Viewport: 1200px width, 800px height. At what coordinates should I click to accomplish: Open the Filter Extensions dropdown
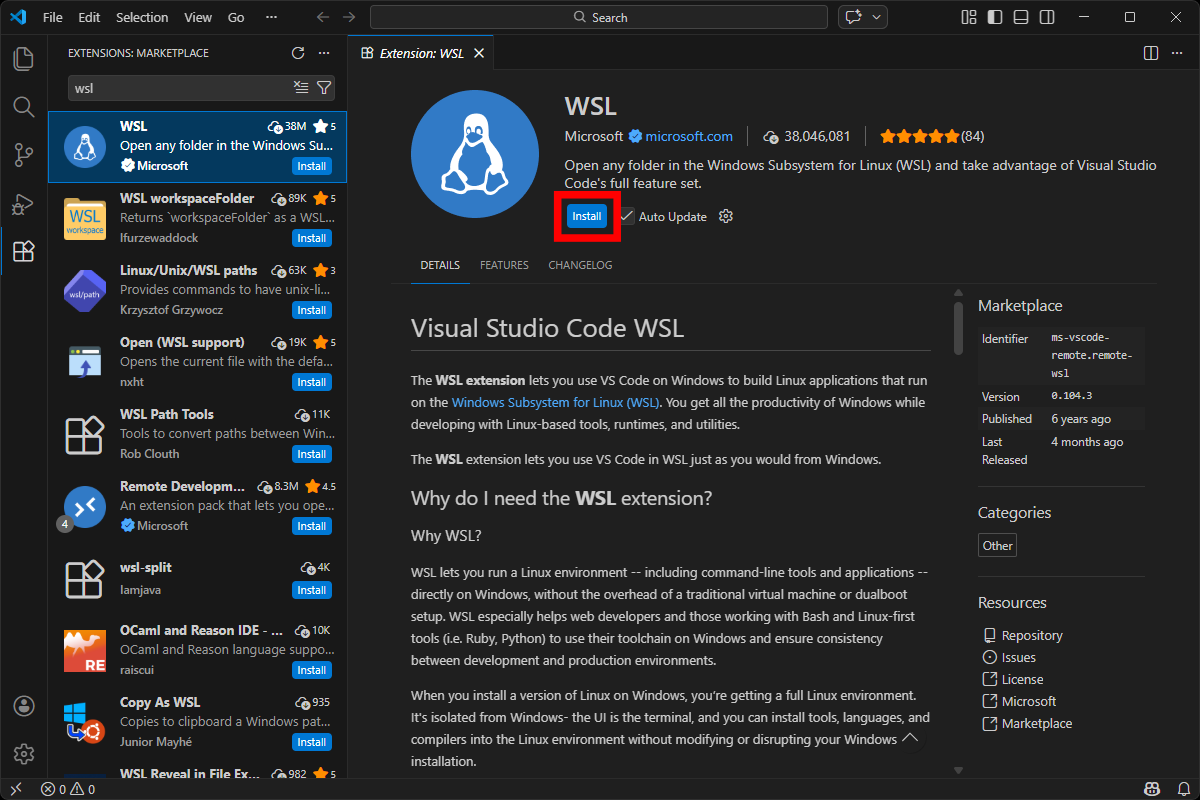click(x=324, y=88)
